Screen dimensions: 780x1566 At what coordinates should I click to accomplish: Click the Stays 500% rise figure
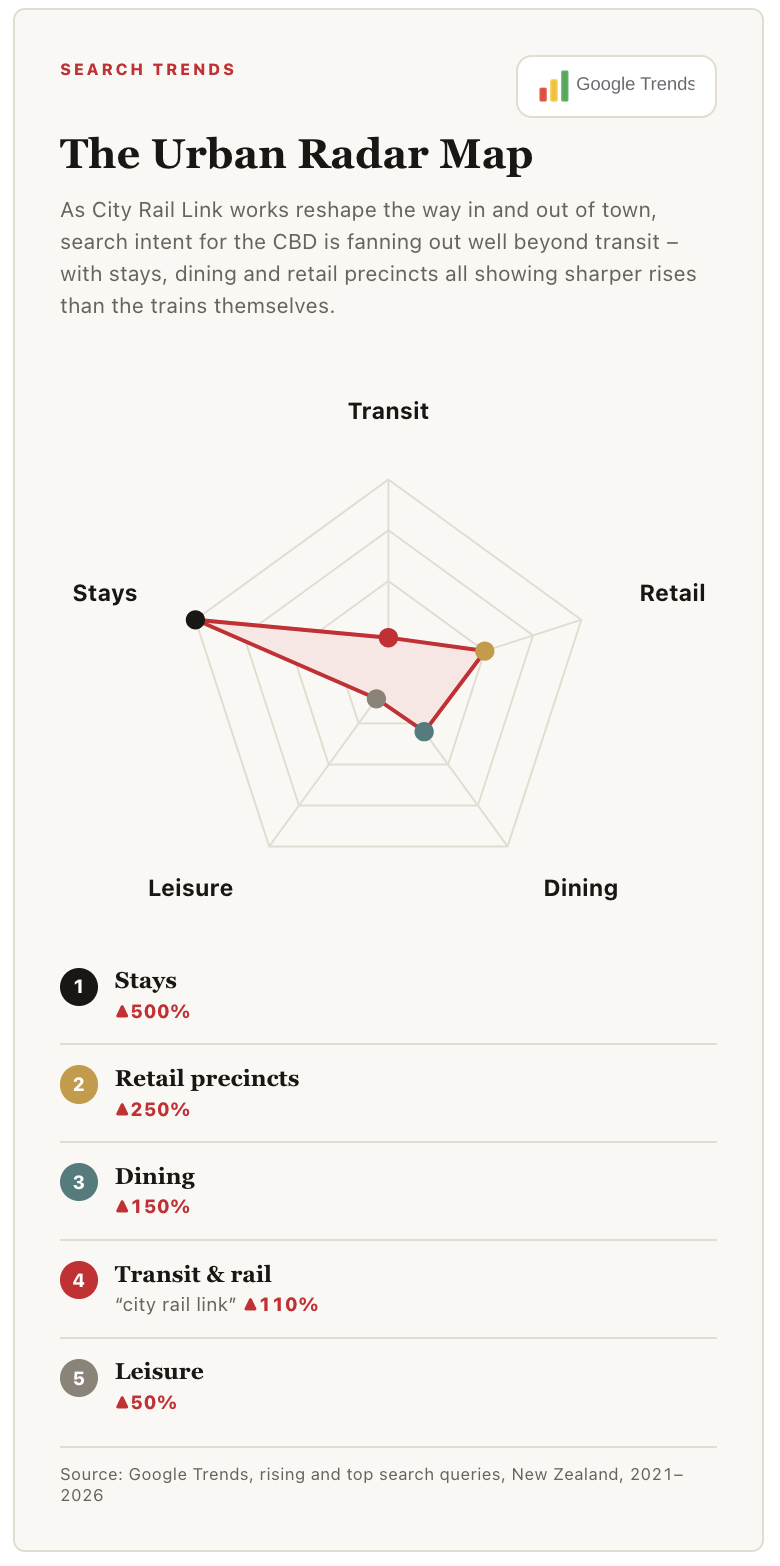coord(153,1011)
